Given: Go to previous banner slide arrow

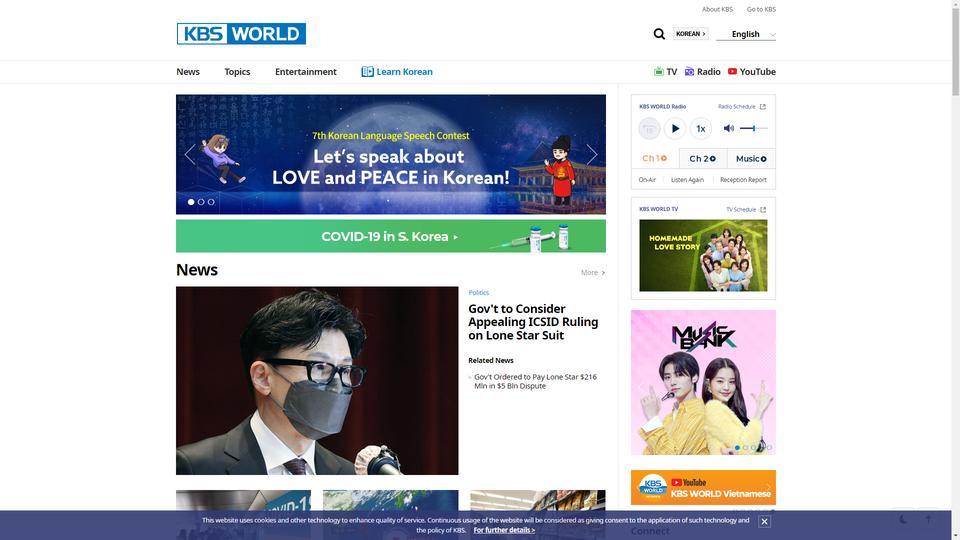Looking at the screenshot, I should (190, 154).
